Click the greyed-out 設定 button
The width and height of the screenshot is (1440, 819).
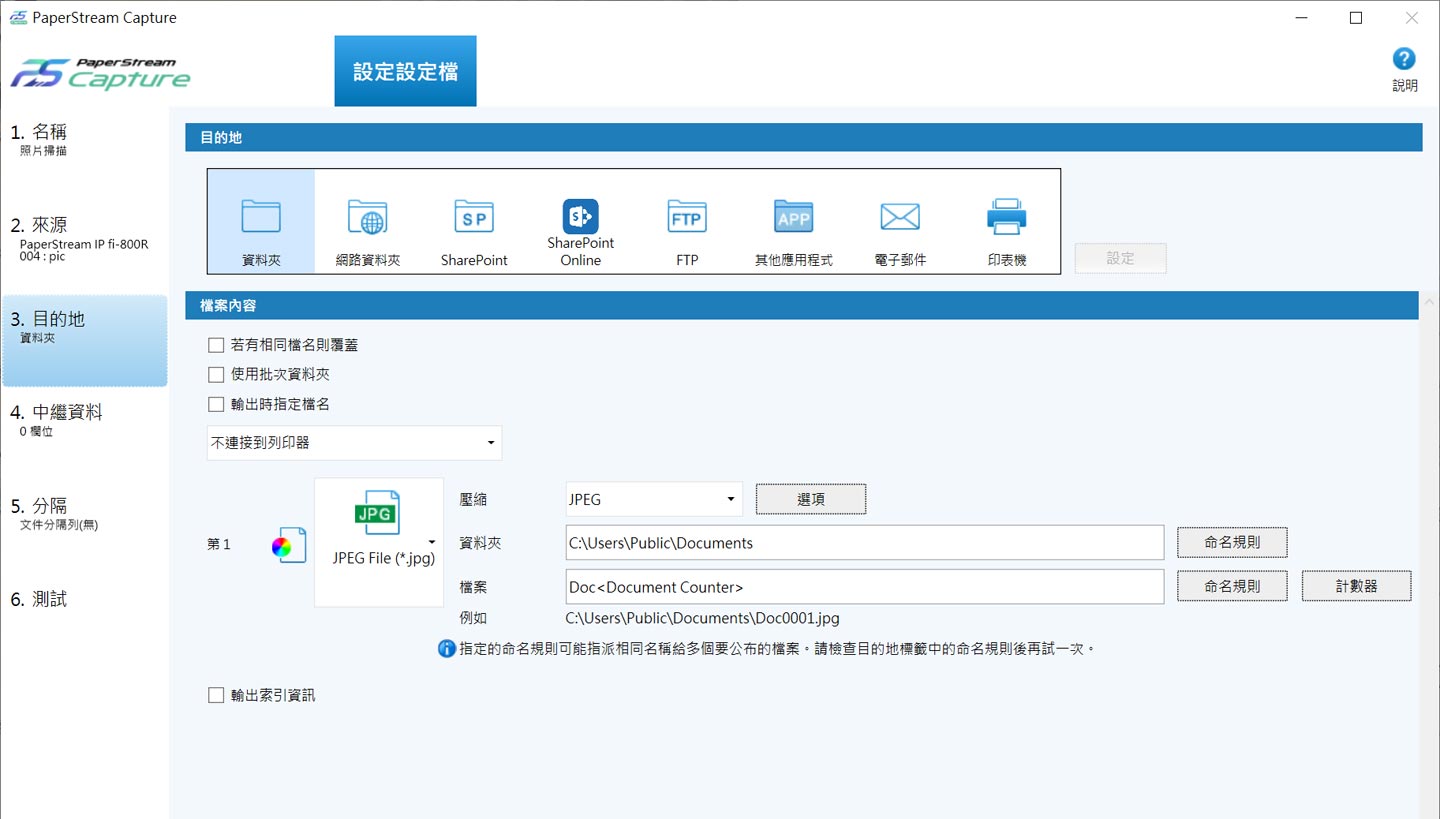[1120, 258]
